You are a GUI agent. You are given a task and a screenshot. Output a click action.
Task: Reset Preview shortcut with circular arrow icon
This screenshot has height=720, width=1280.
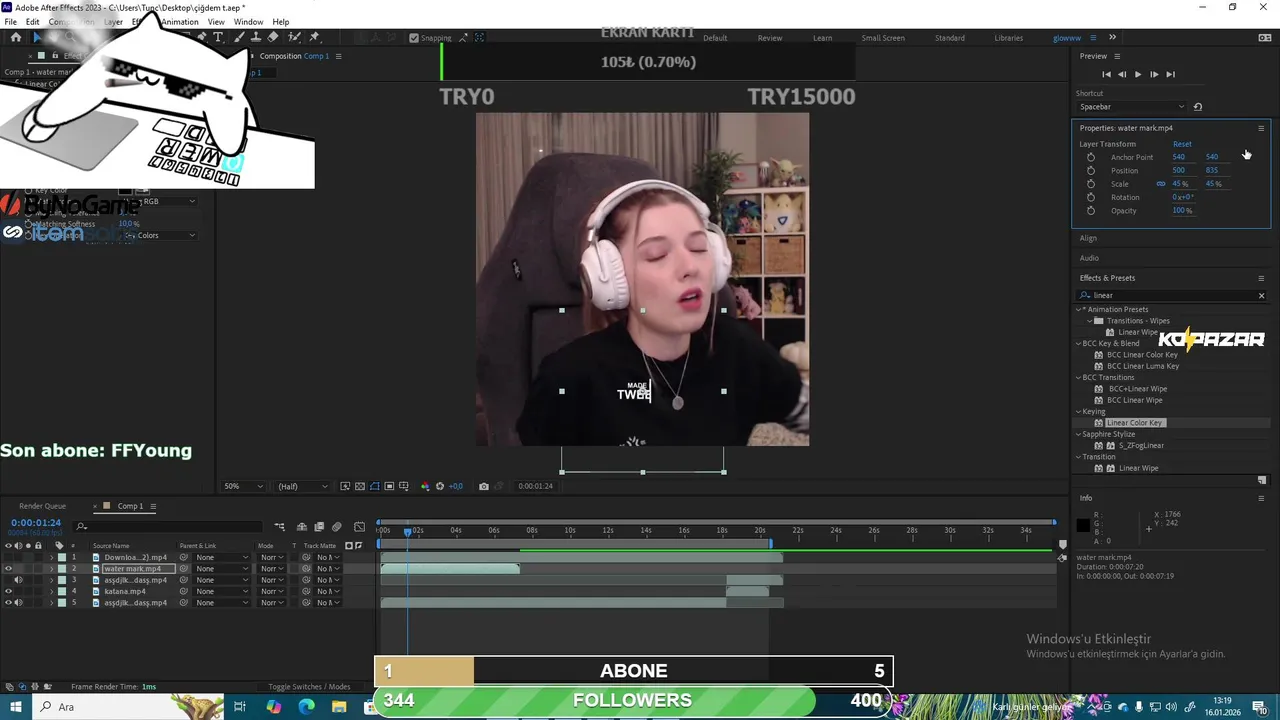tap(1198, 107)
